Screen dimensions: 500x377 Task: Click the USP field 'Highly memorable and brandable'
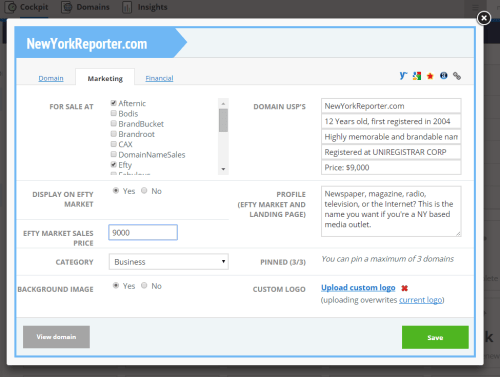coord(391,137)
